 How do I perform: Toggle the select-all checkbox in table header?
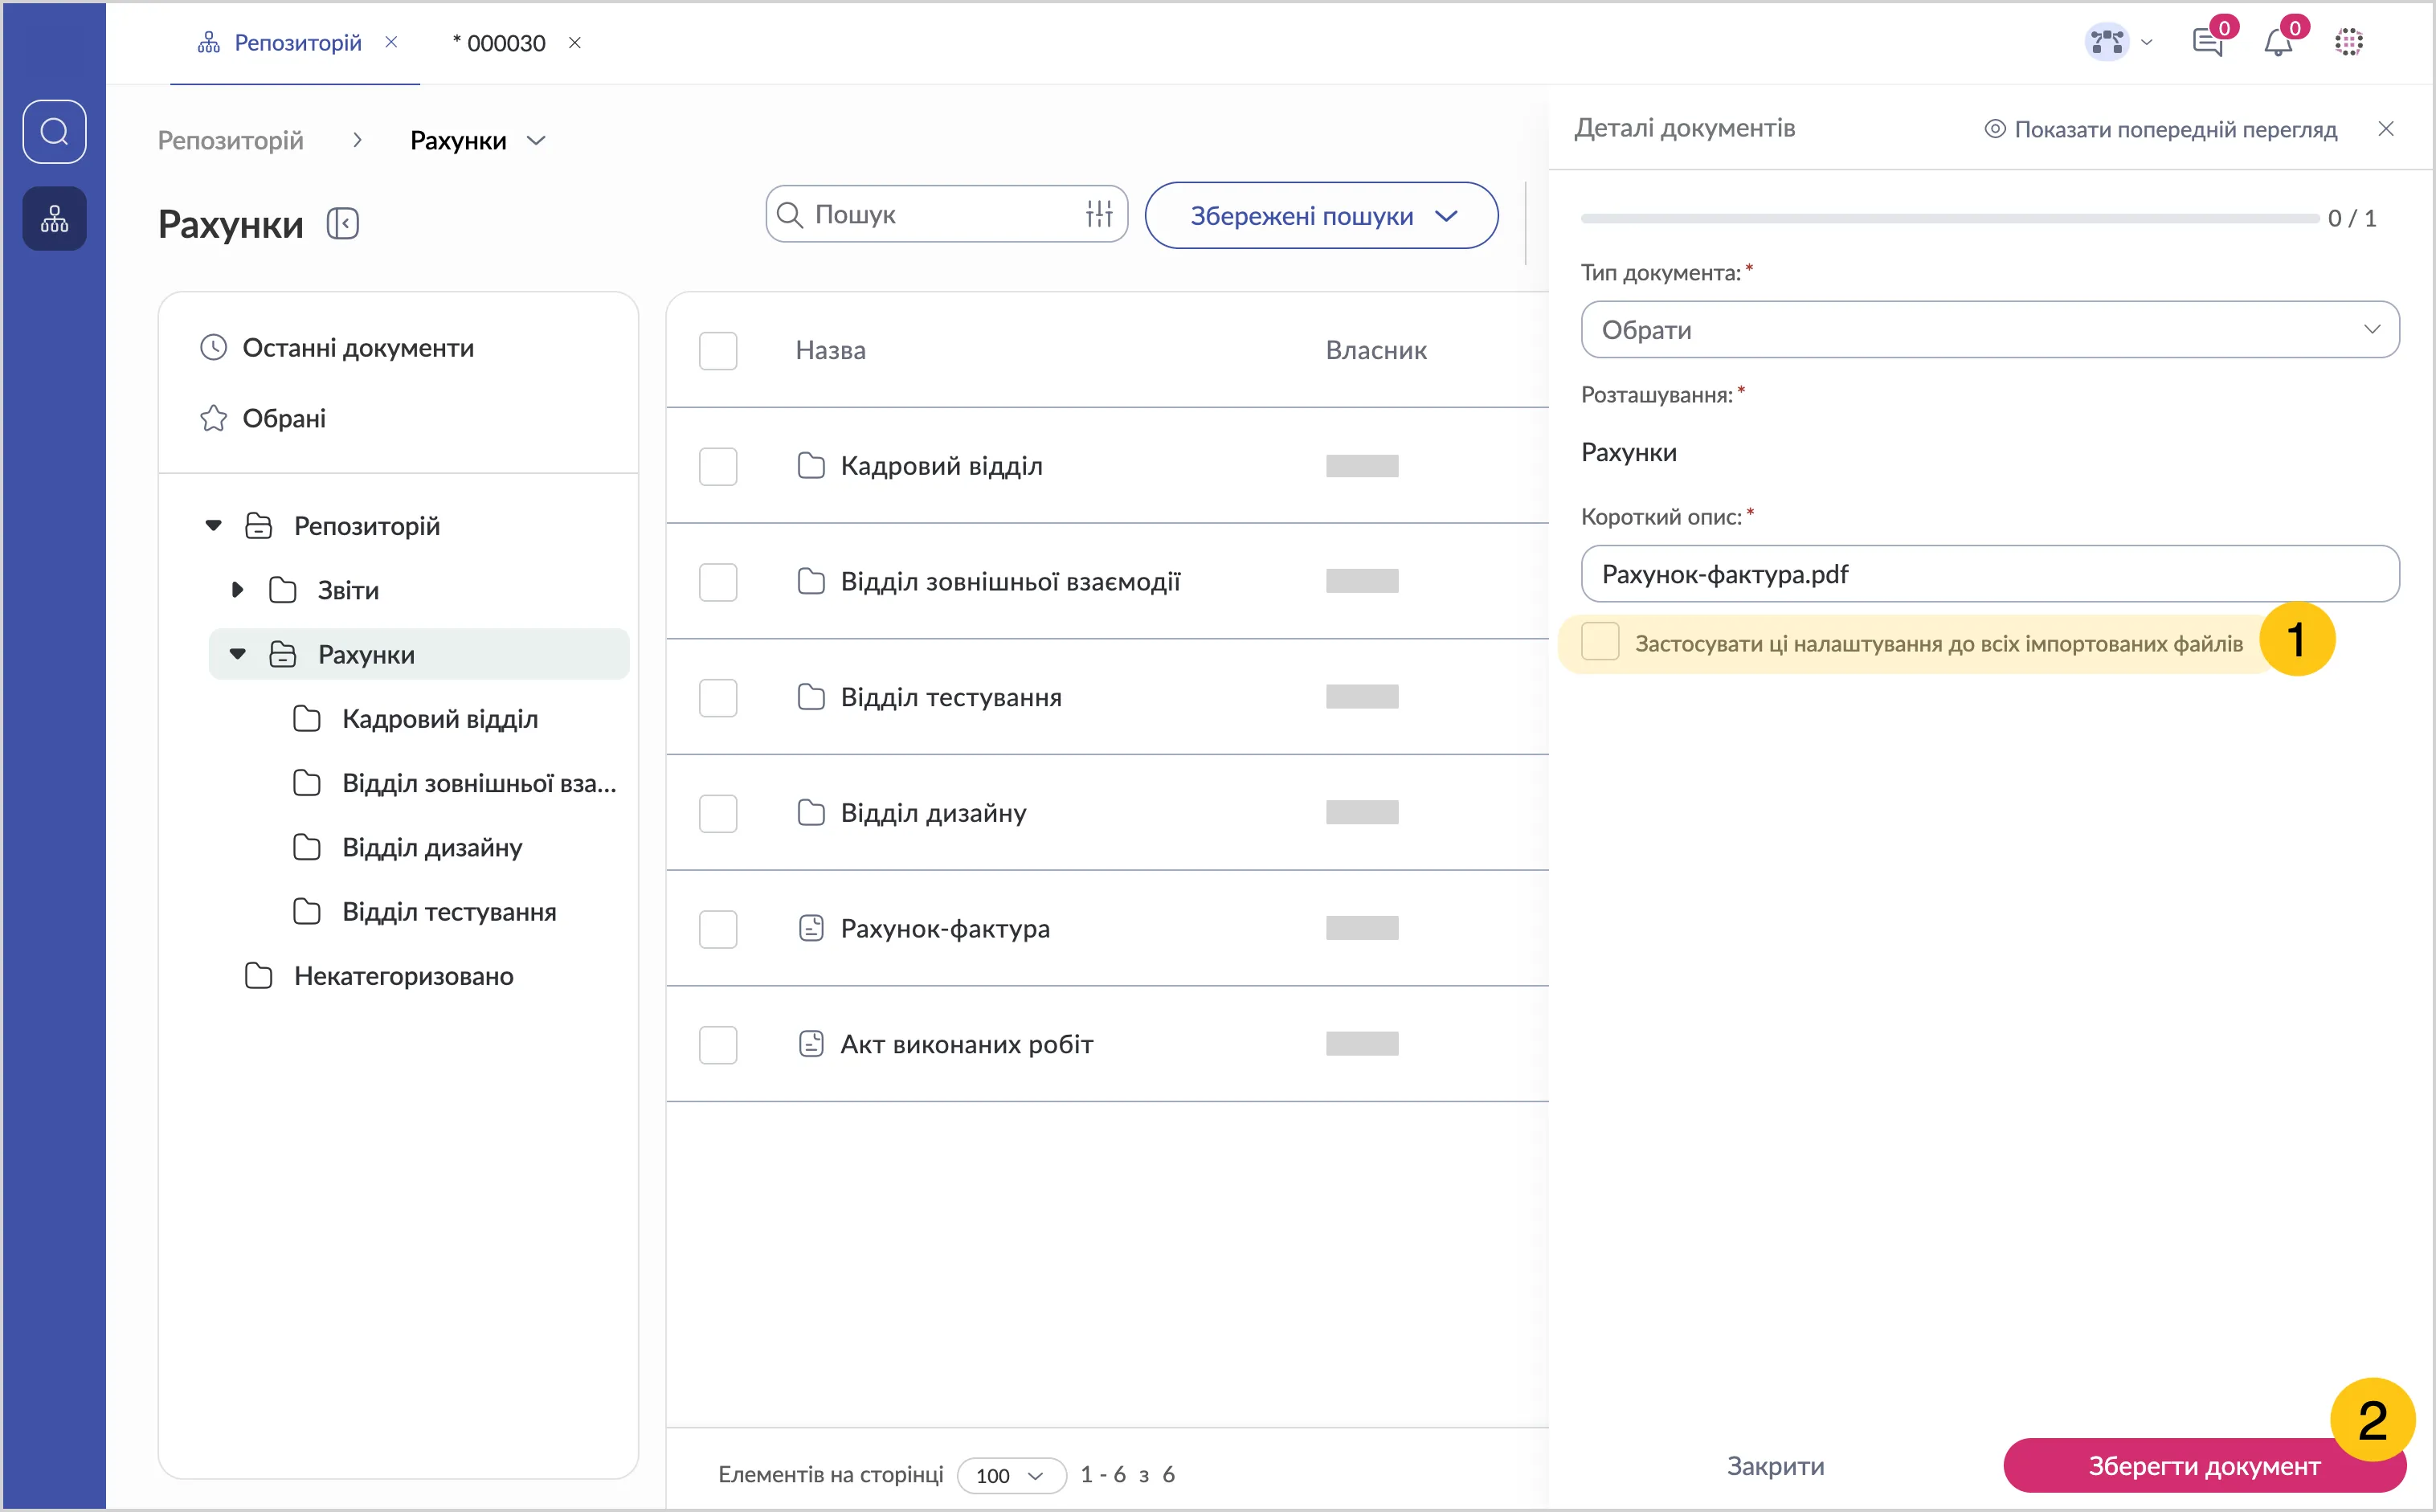[x=718, y=350]
